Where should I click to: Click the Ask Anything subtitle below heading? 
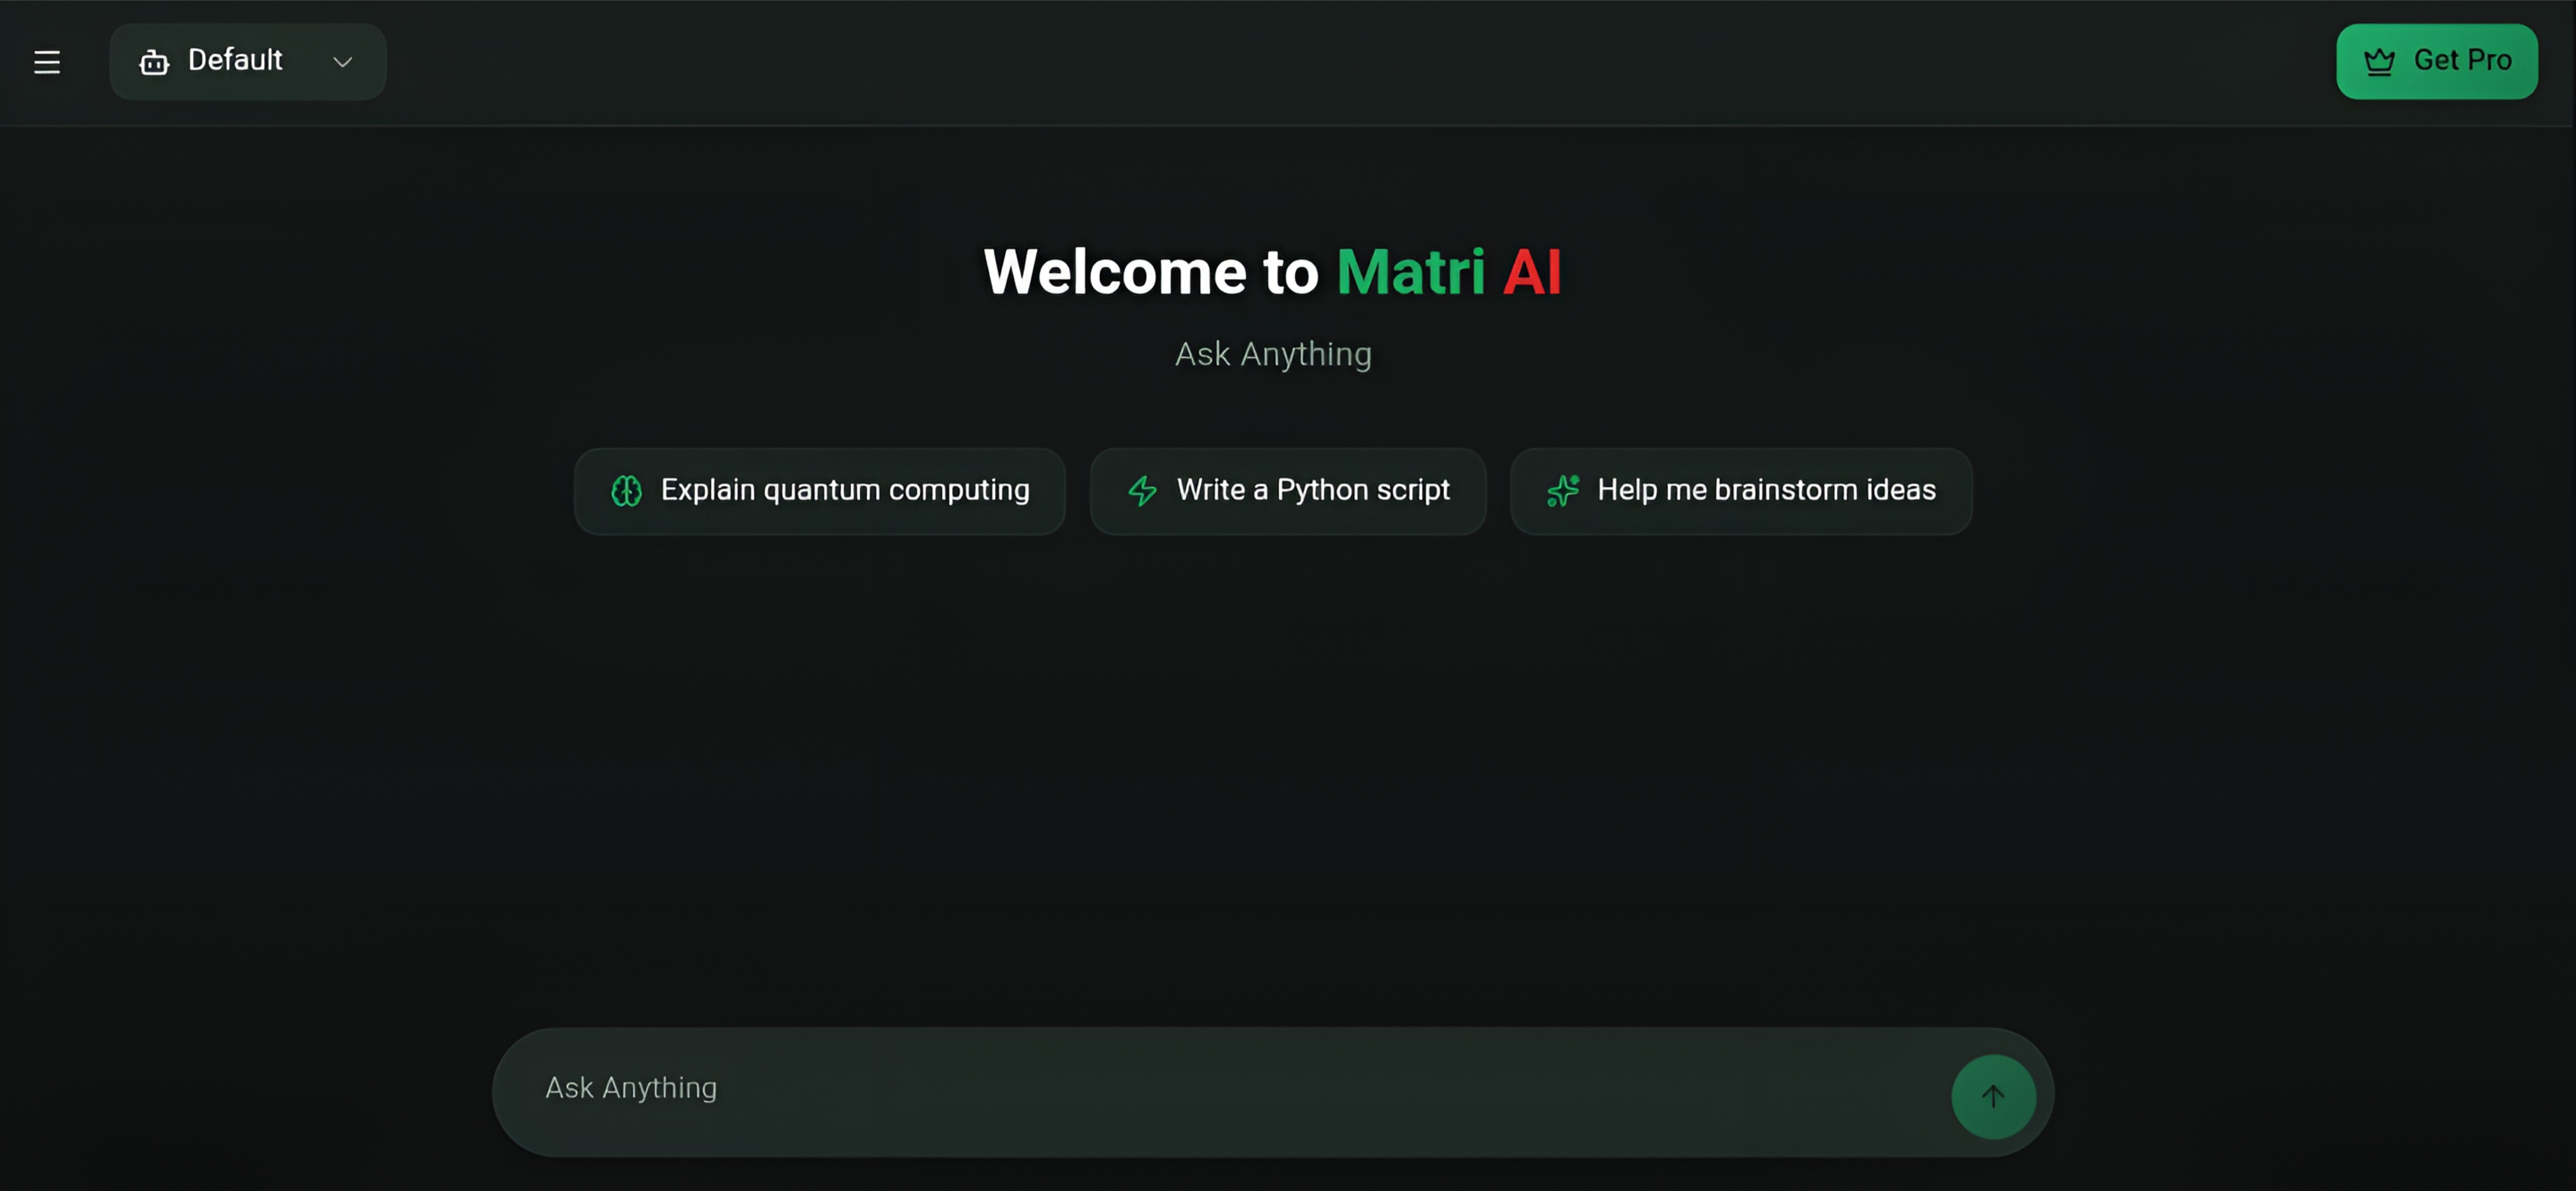coord(1272,354)
